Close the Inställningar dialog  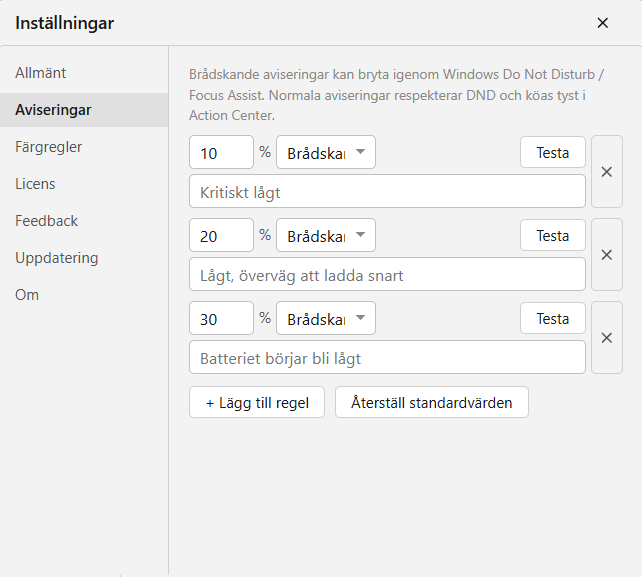coord(602,23)
